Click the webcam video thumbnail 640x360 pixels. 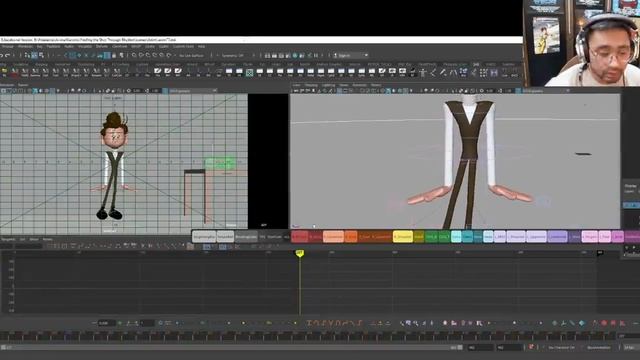581,43
